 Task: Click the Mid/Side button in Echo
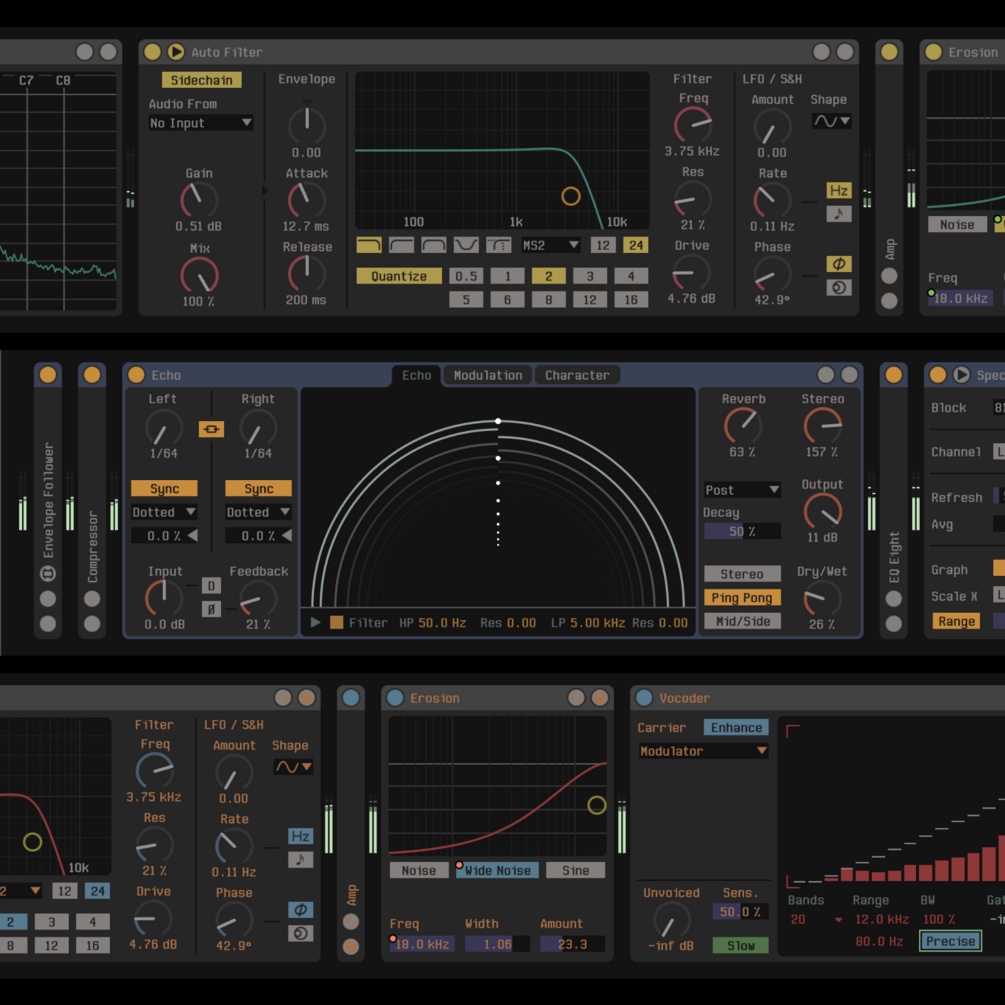point(742,621)
